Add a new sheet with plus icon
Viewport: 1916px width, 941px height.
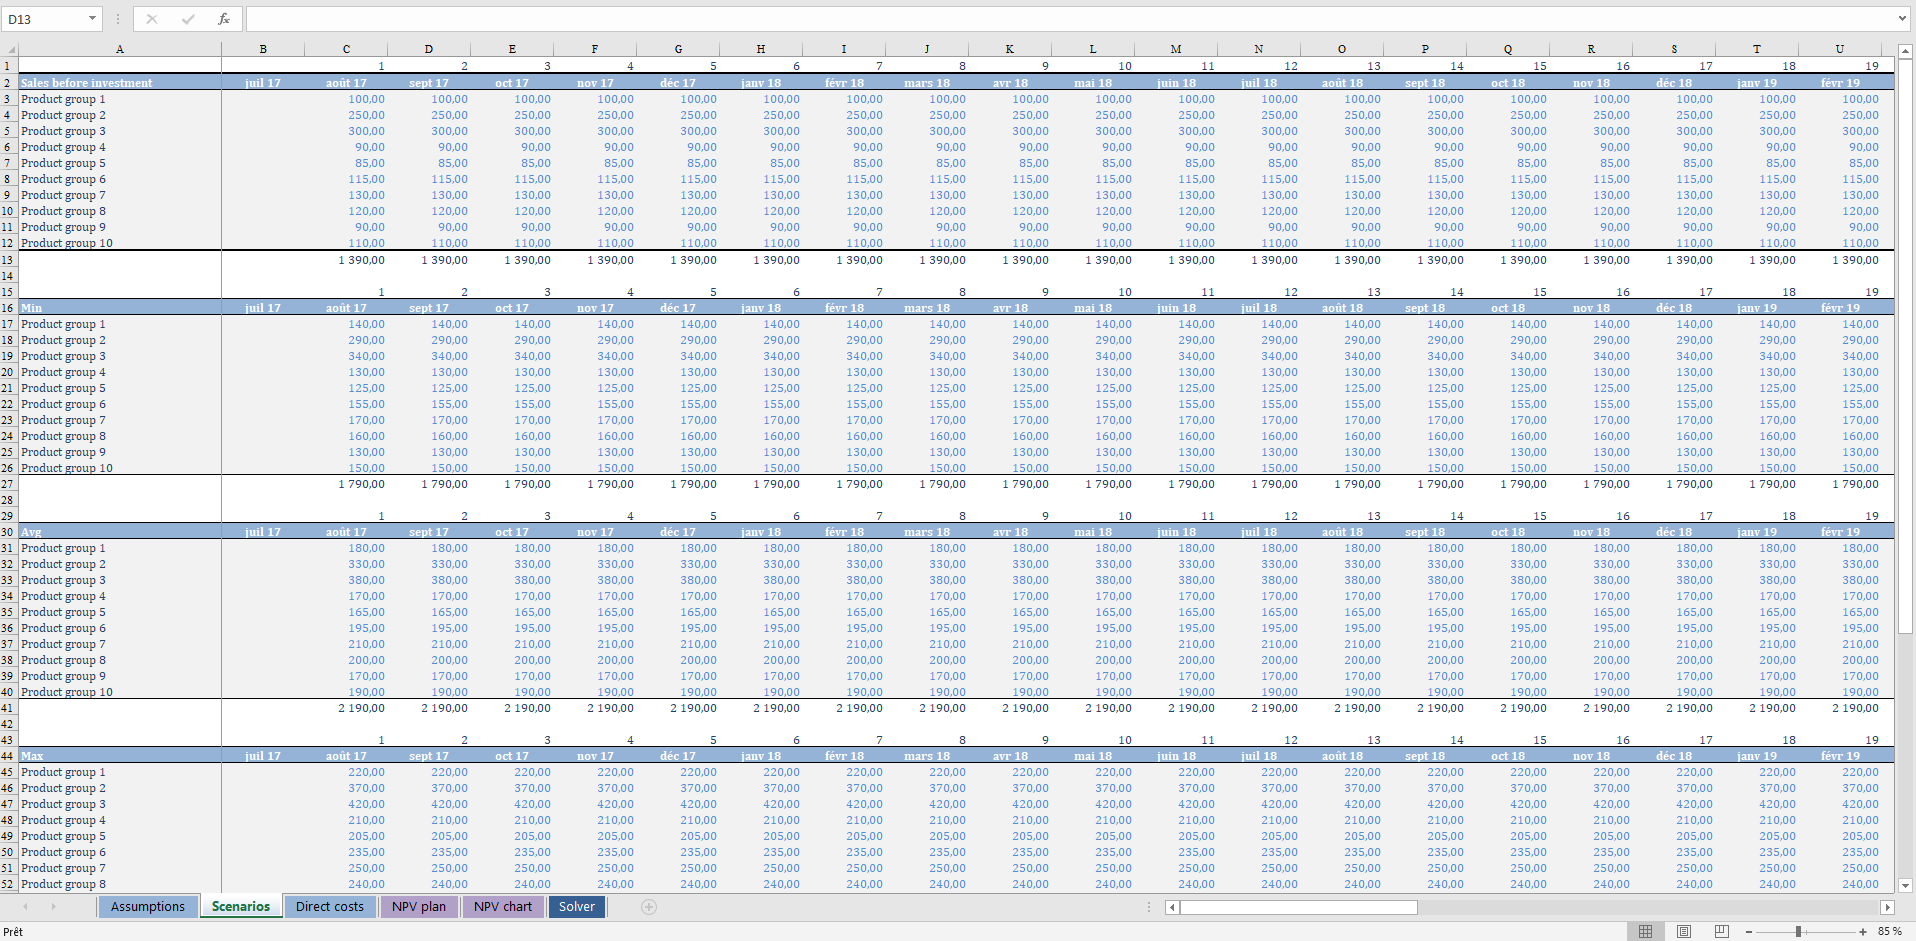pos(649,907)
